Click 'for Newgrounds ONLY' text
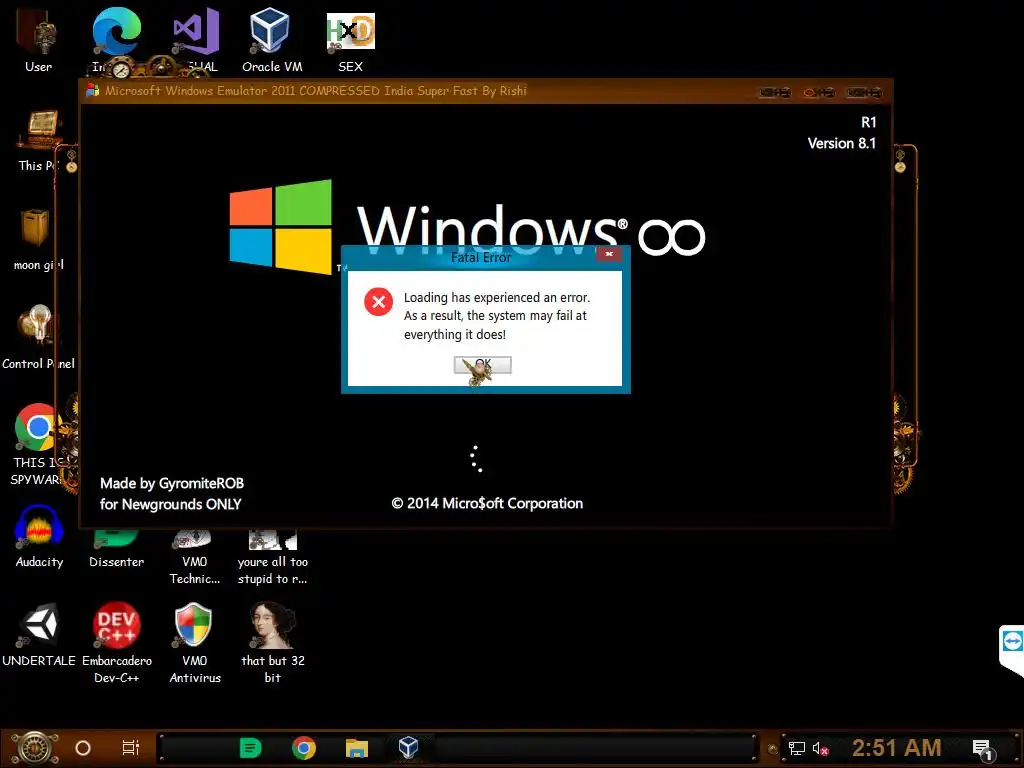The height and width of the screenshot is (768, 1024). [170, 504]
